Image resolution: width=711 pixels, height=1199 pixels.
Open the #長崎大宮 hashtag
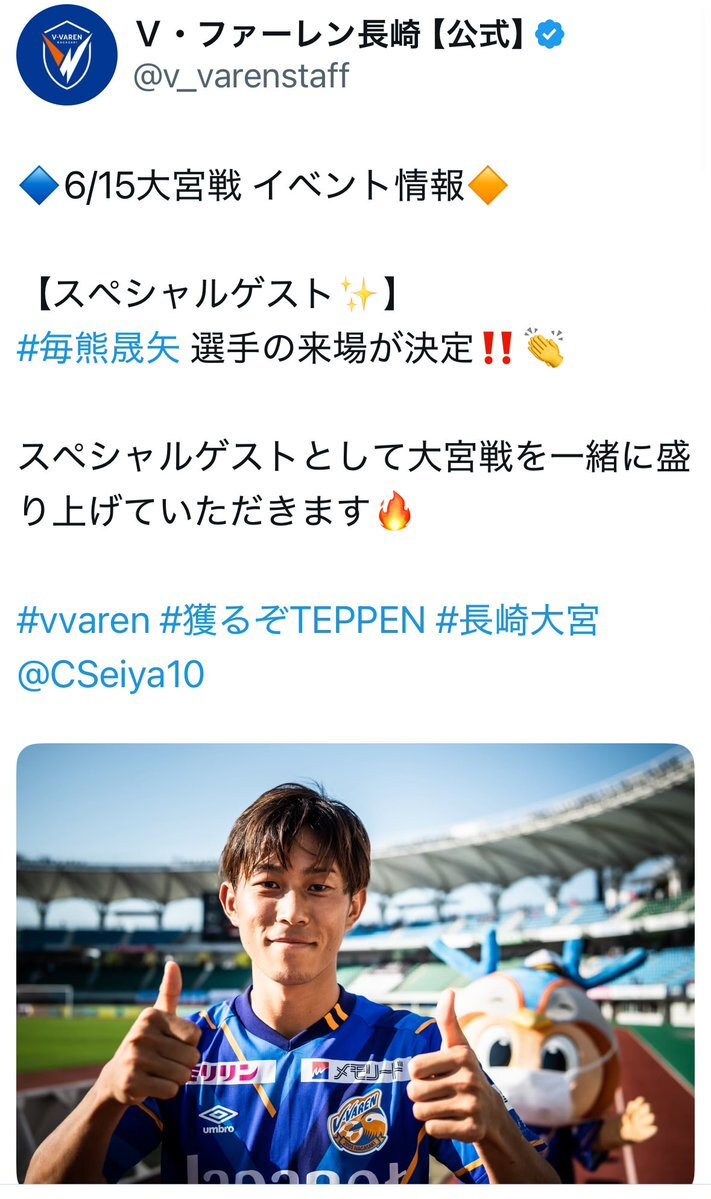(517, 620)
